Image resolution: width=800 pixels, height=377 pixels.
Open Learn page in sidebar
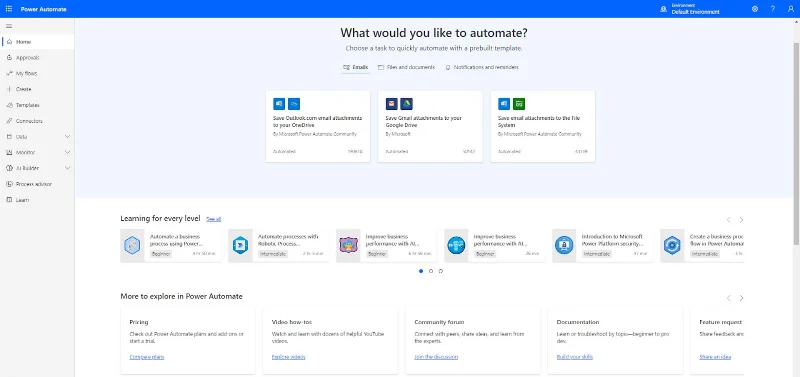(x=37, y=200)
